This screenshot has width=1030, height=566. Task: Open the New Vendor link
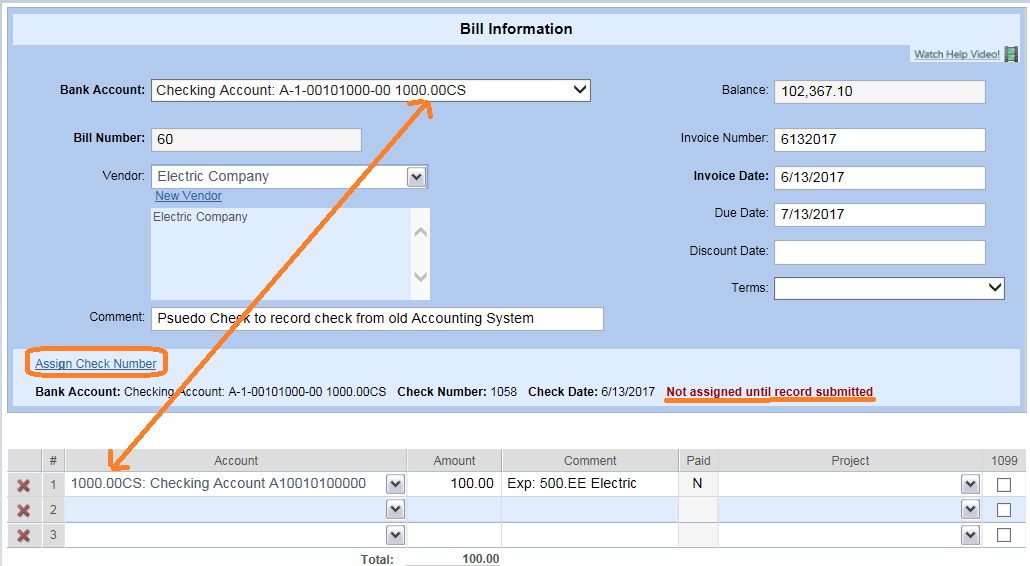coord(188,196)
